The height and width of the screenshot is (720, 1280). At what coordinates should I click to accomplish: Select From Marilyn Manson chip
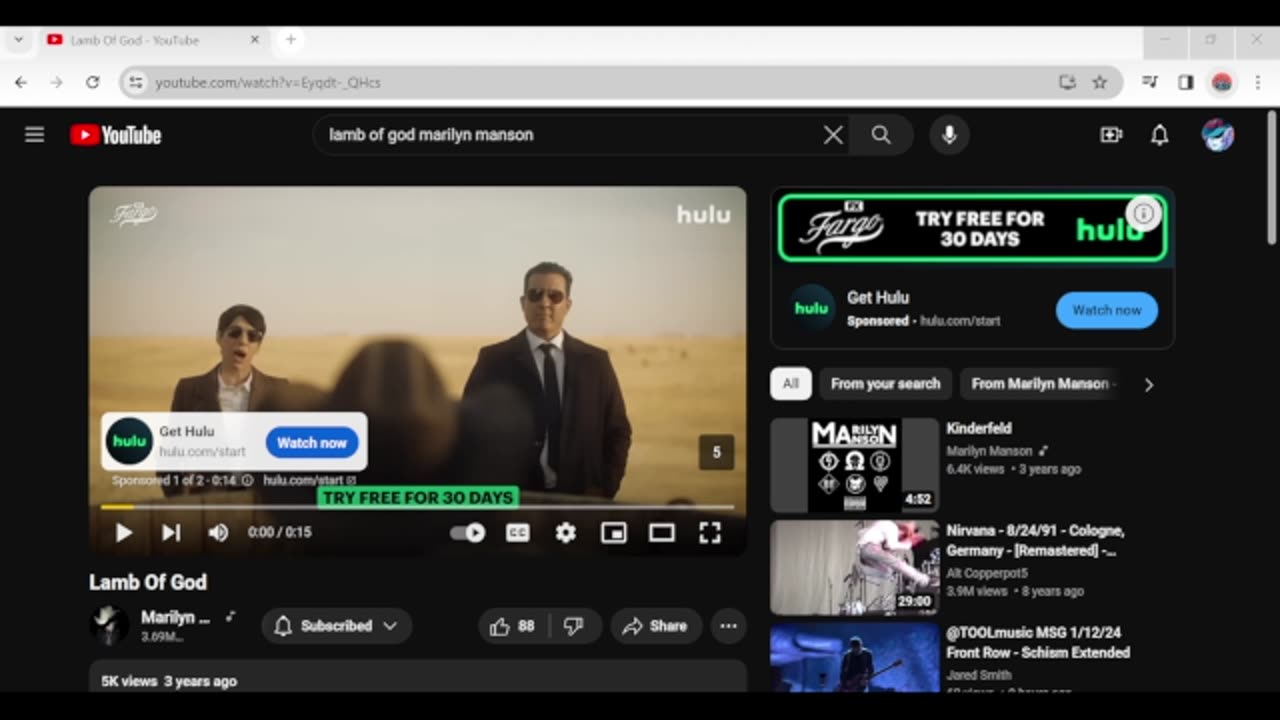point(1040,384)
